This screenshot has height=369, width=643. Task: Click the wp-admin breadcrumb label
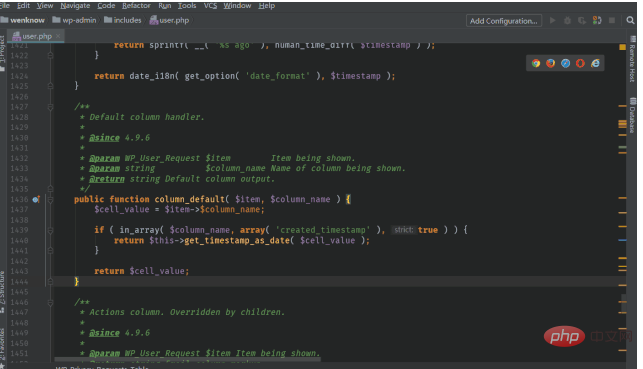pos(79,20)
